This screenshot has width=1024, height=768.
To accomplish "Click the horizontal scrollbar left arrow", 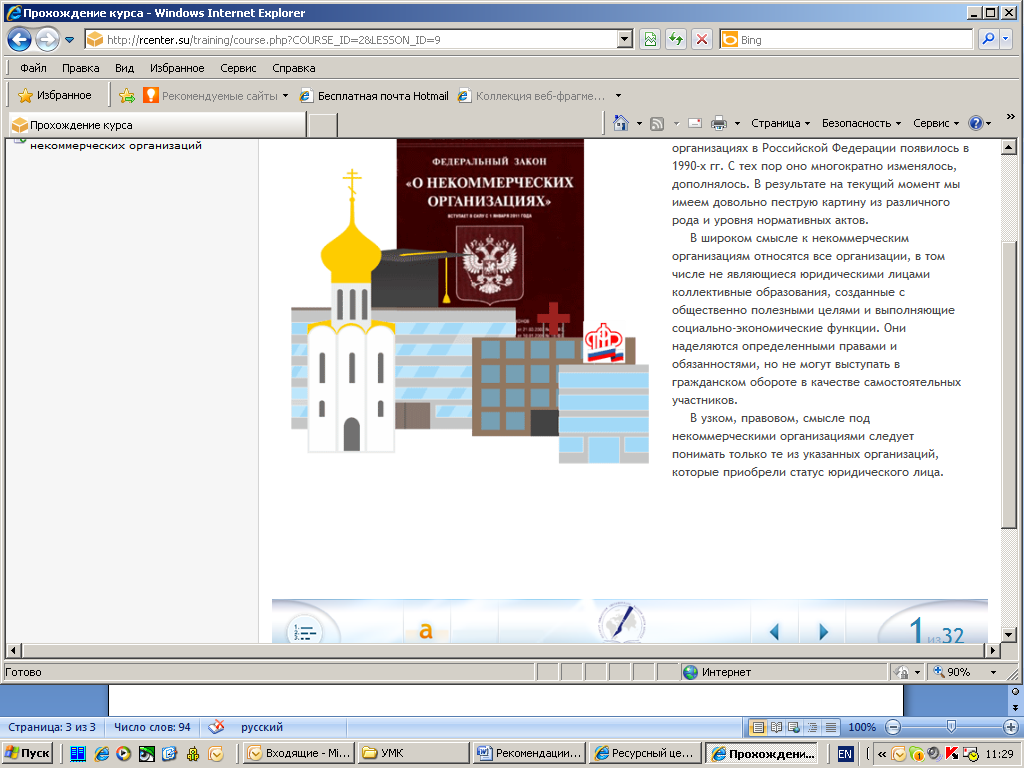I will 13,650.
